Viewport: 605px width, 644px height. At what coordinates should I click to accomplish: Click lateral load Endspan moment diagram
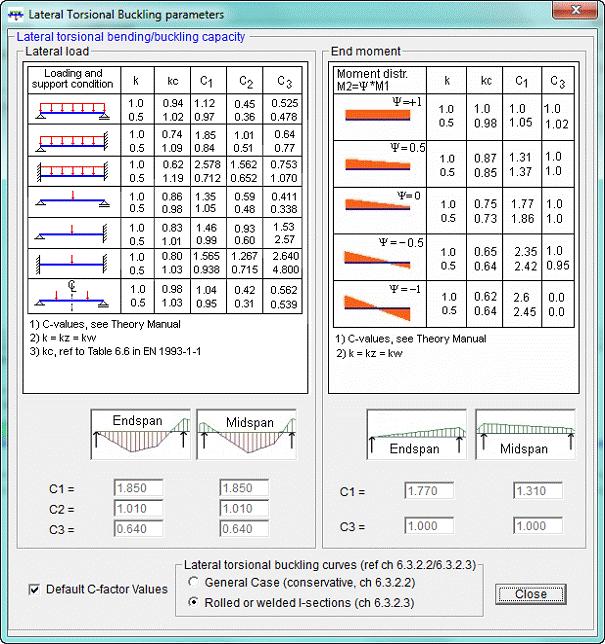point(140,434)
